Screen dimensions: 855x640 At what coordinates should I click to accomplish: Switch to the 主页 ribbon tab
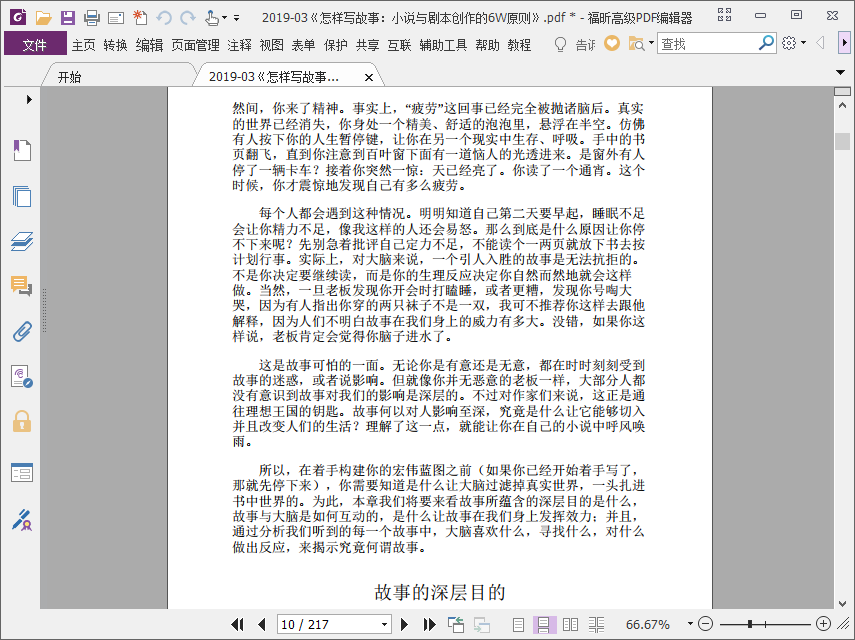pos(83,45)
